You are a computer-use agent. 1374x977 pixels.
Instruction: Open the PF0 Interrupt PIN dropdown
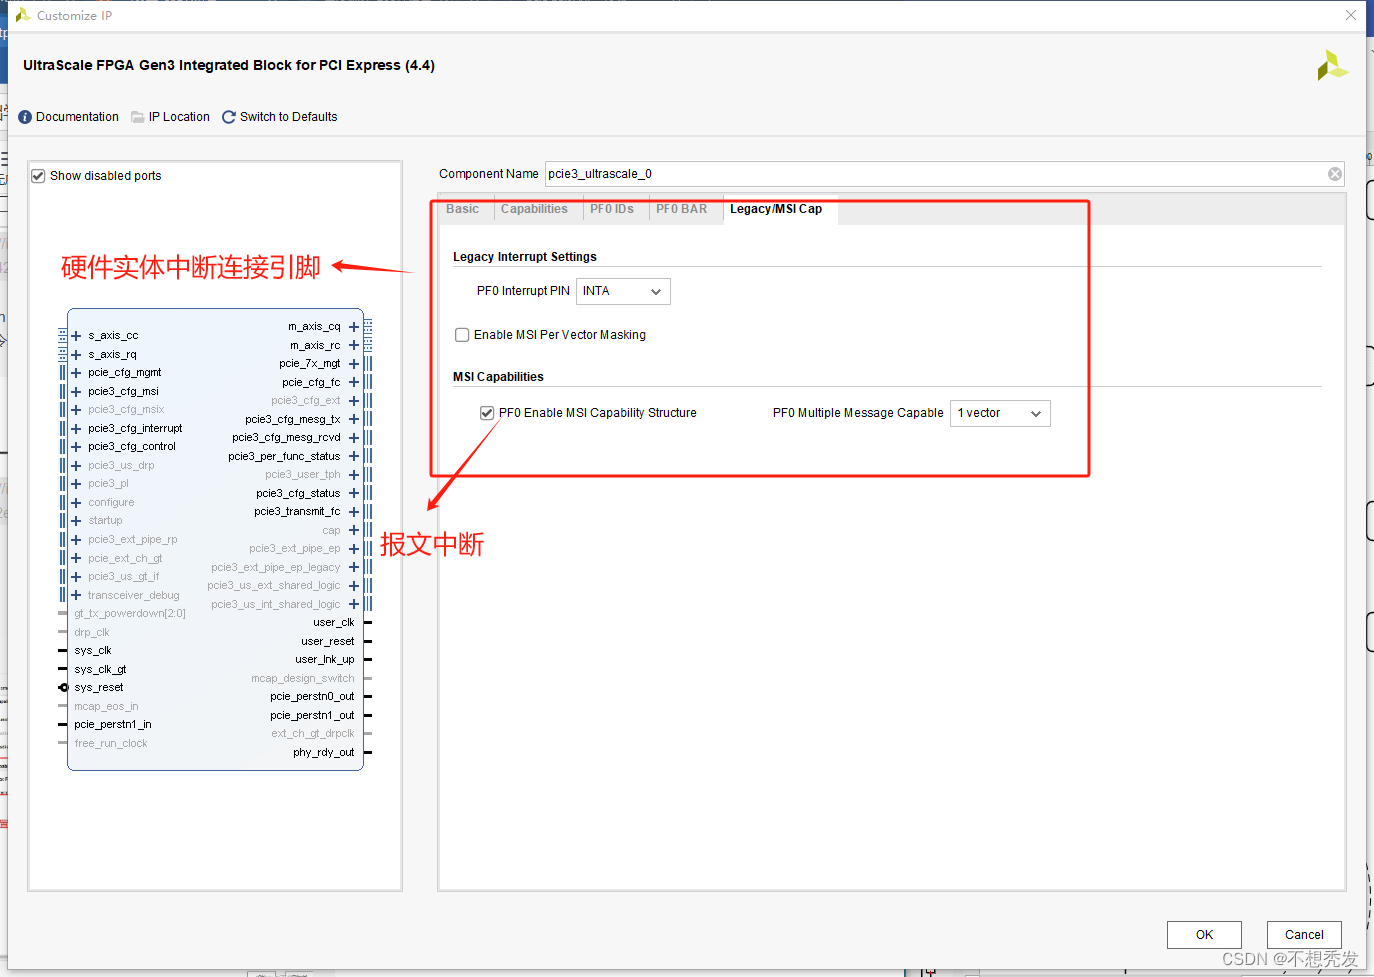click(x=623, y=291)
